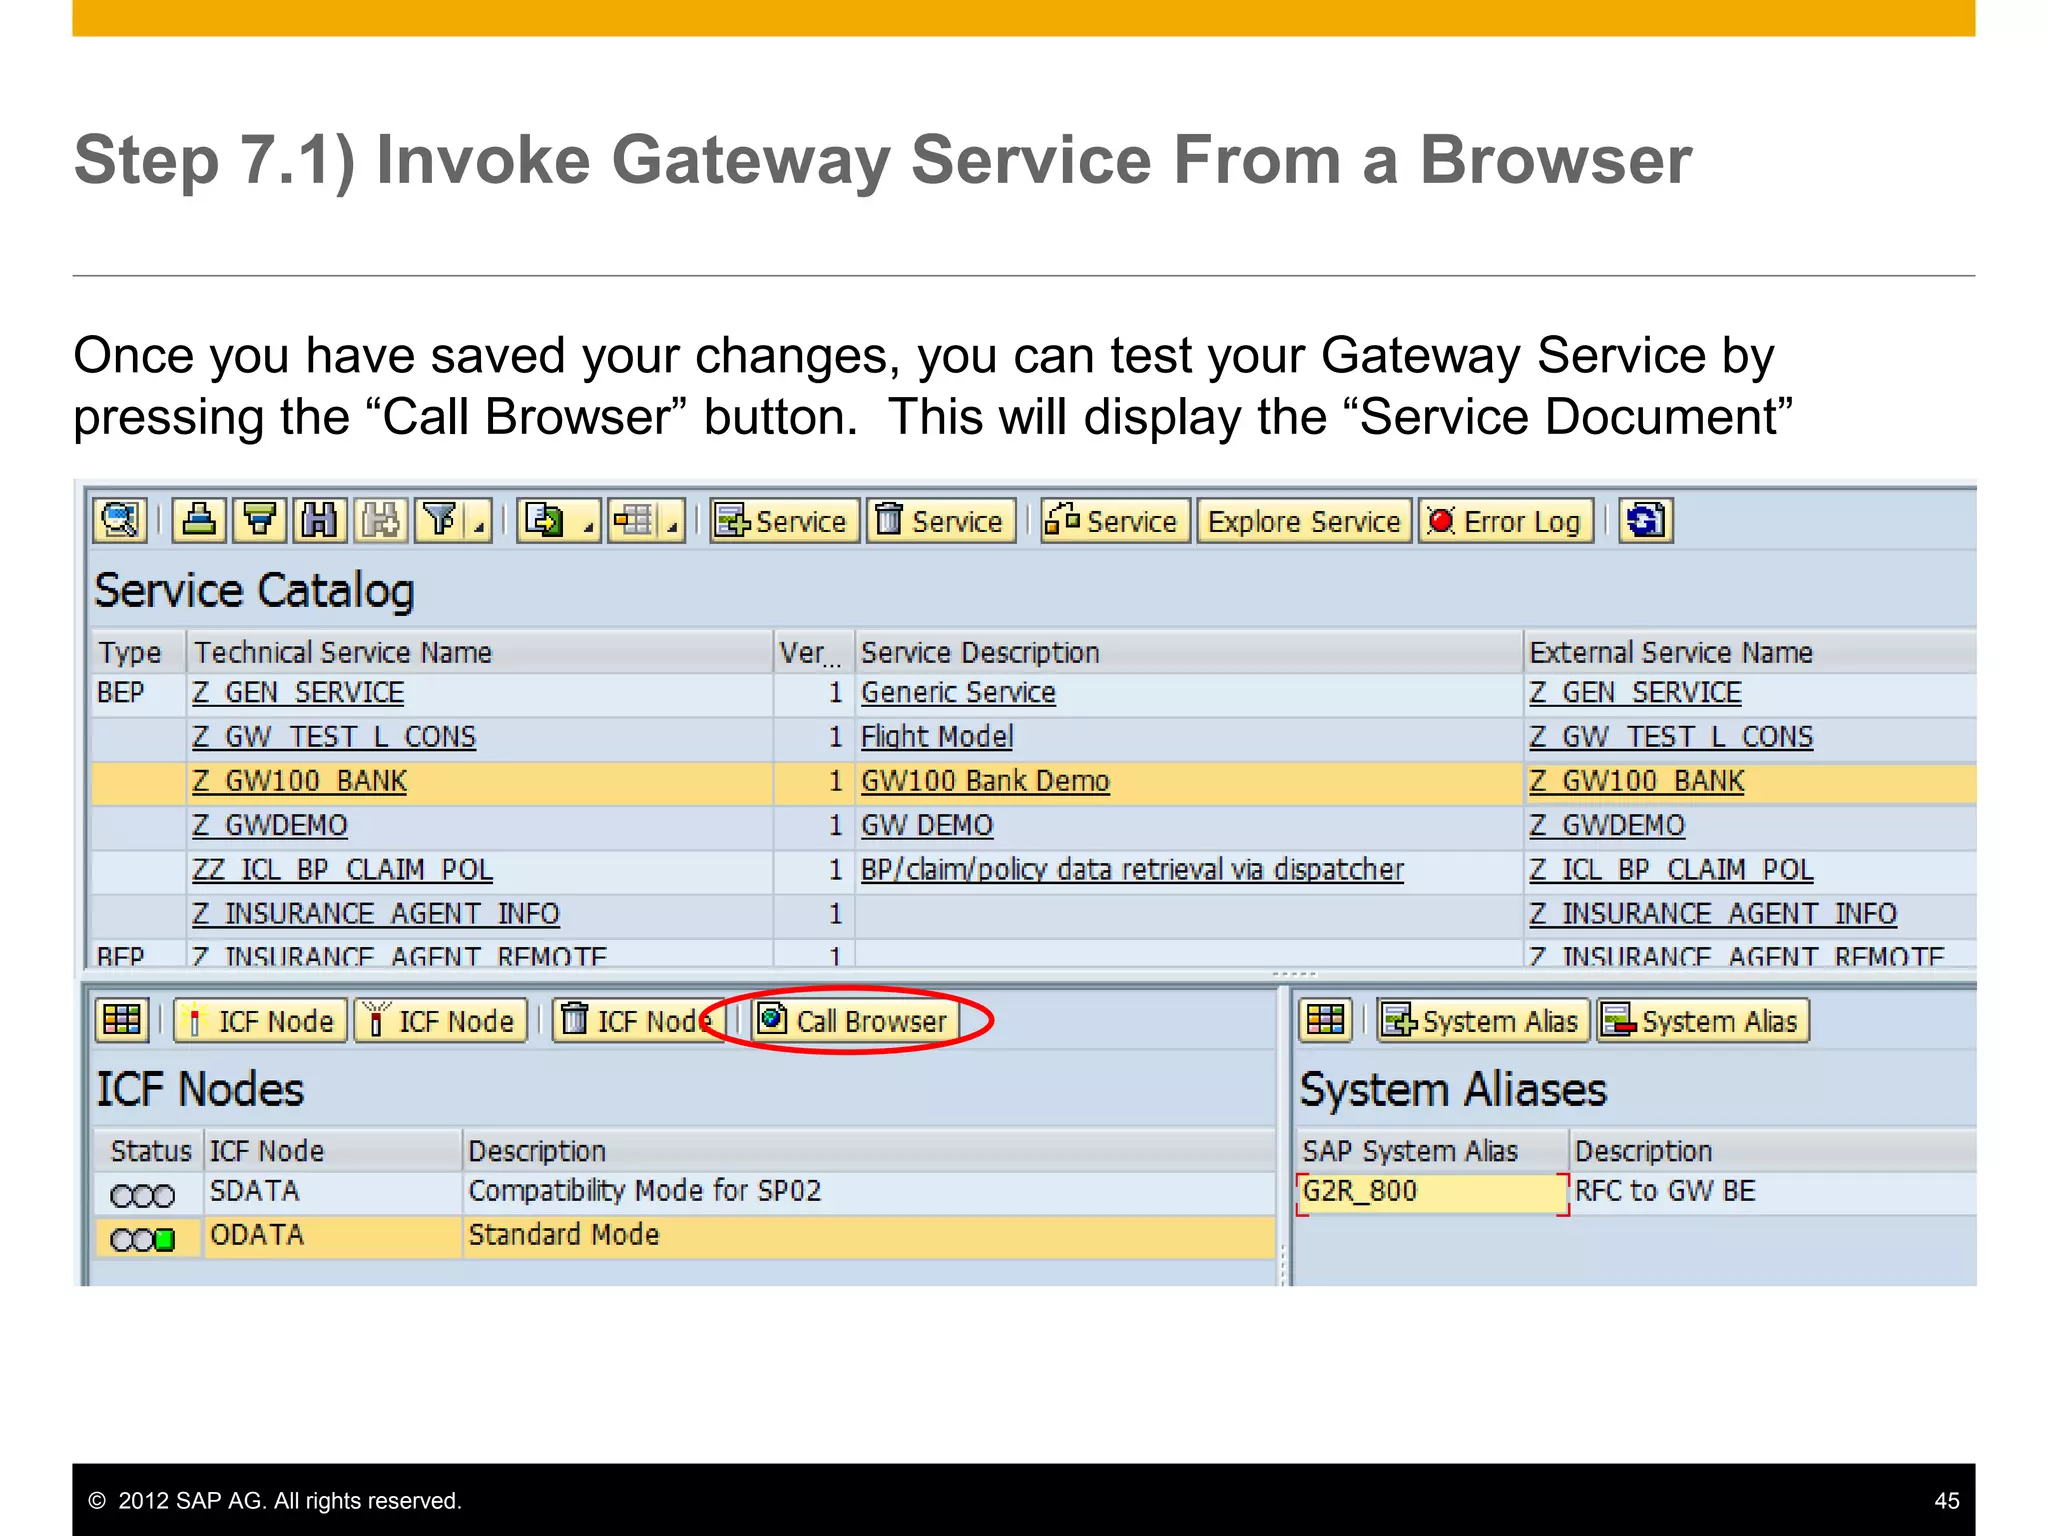Click the Find binoculars icon

coord(320,521)
